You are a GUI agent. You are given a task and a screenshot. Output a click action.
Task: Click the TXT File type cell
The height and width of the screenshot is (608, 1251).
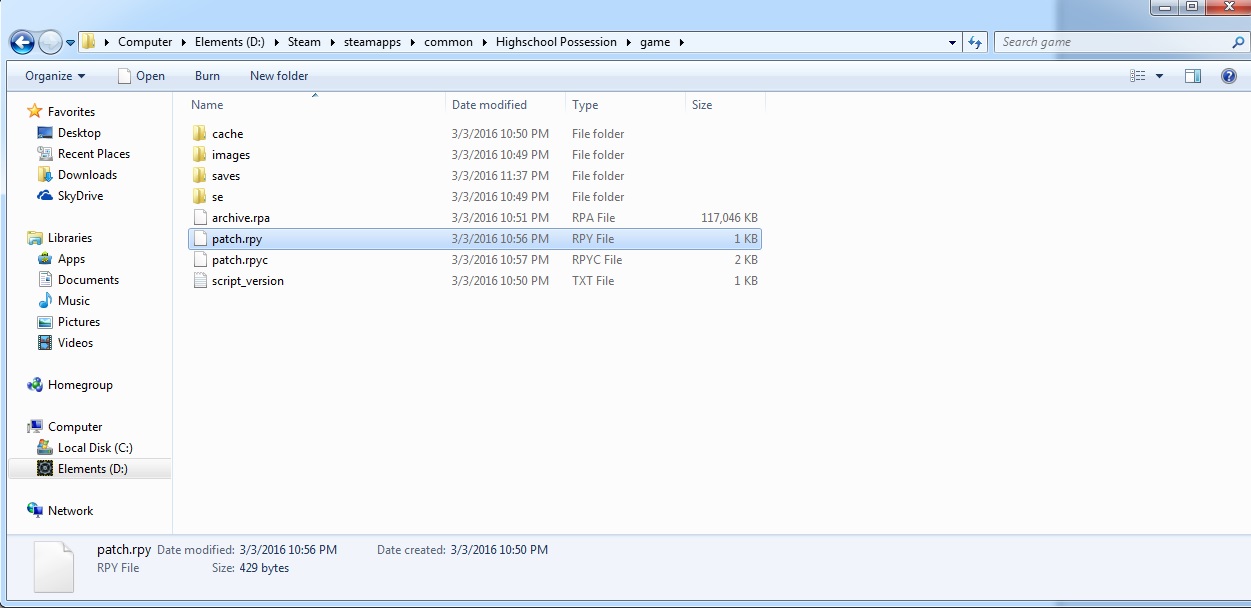pos(593,281)
